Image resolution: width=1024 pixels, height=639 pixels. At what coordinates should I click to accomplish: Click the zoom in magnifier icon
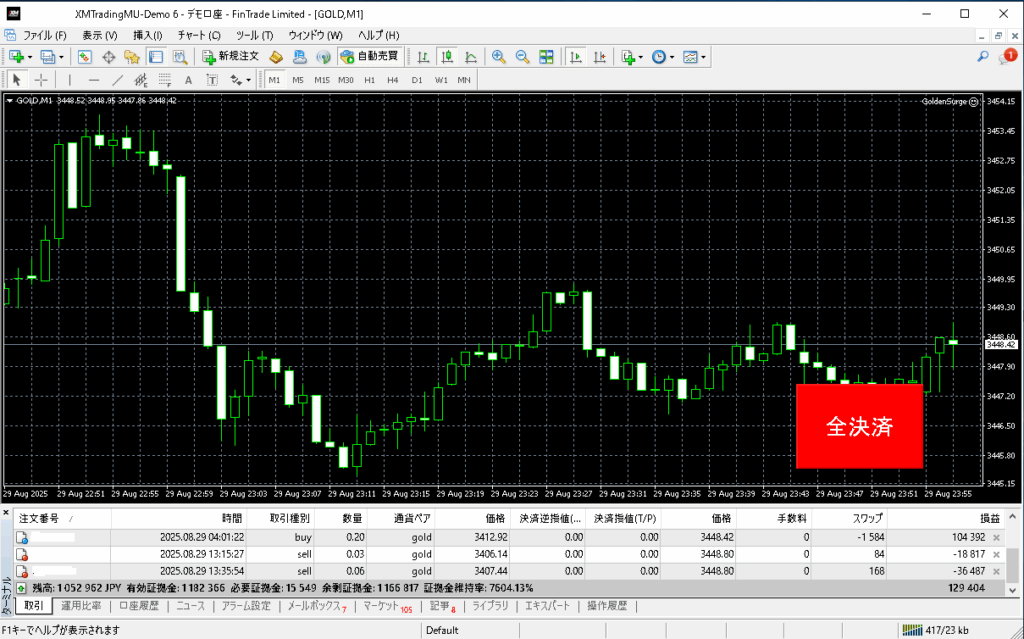coord(498,57)
